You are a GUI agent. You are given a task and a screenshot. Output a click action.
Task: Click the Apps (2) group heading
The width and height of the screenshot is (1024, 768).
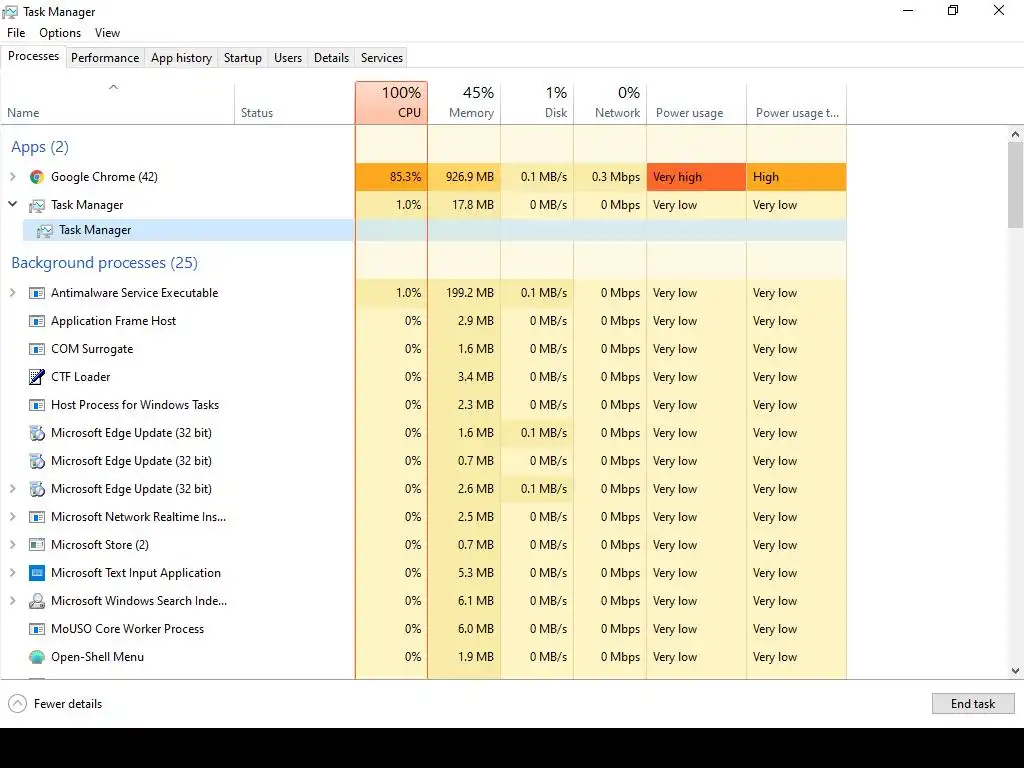[40, 147]
